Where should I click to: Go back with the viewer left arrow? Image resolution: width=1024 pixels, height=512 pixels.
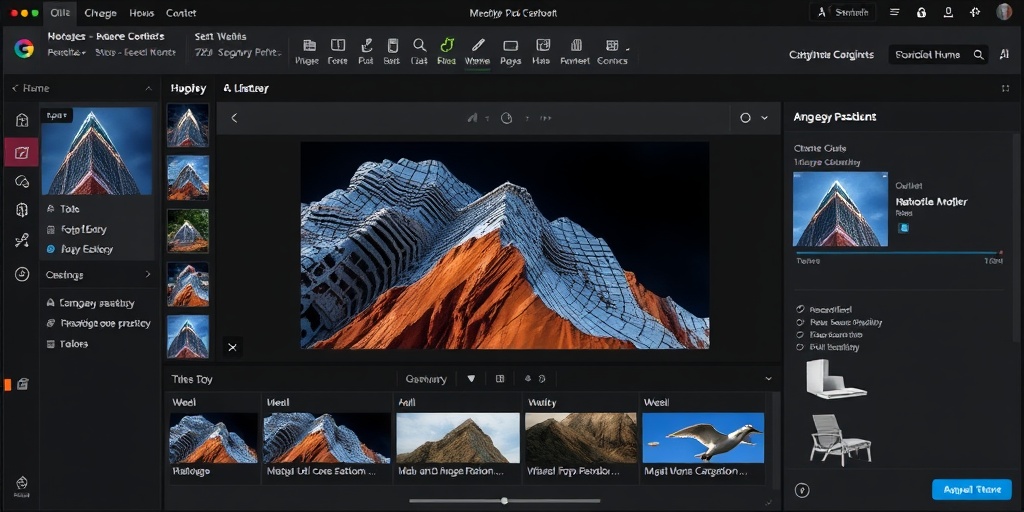point(234,118)
